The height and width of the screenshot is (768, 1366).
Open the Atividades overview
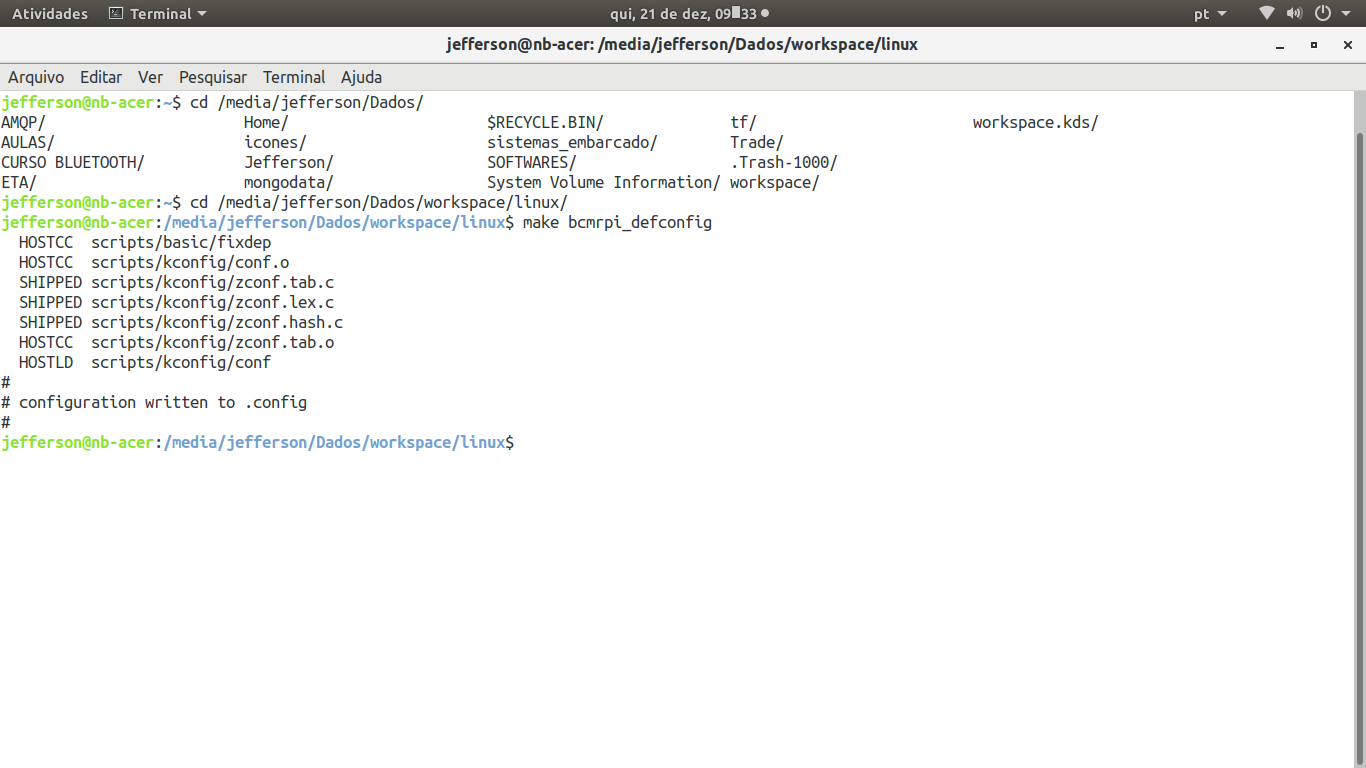50,14
